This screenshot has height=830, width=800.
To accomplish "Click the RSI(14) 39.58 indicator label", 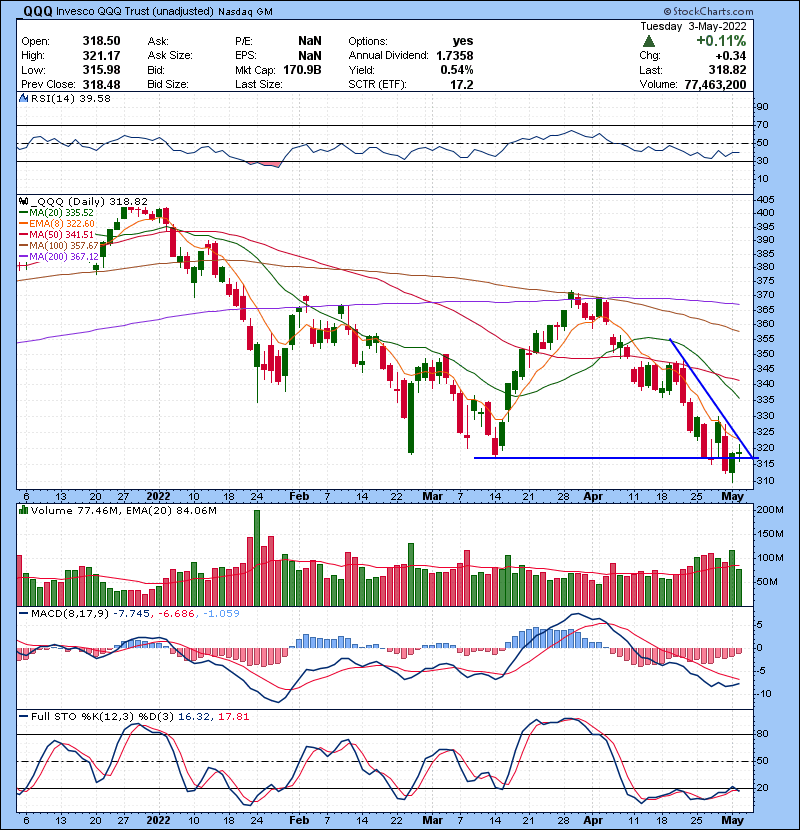I will coord(70,98).
